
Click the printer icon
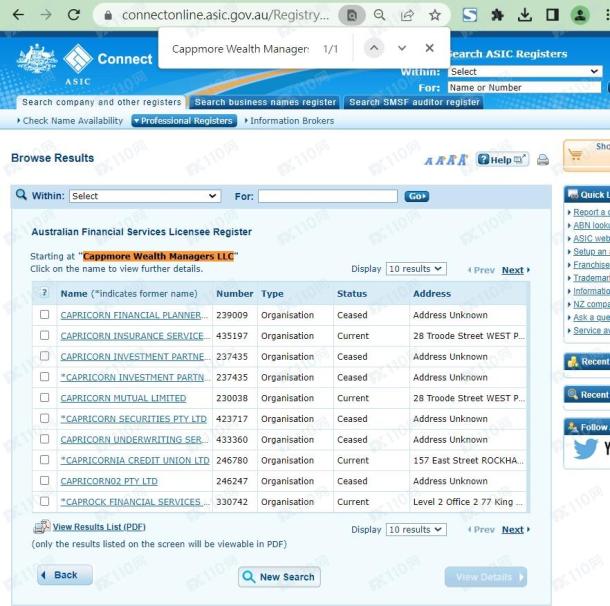[543, 160]
